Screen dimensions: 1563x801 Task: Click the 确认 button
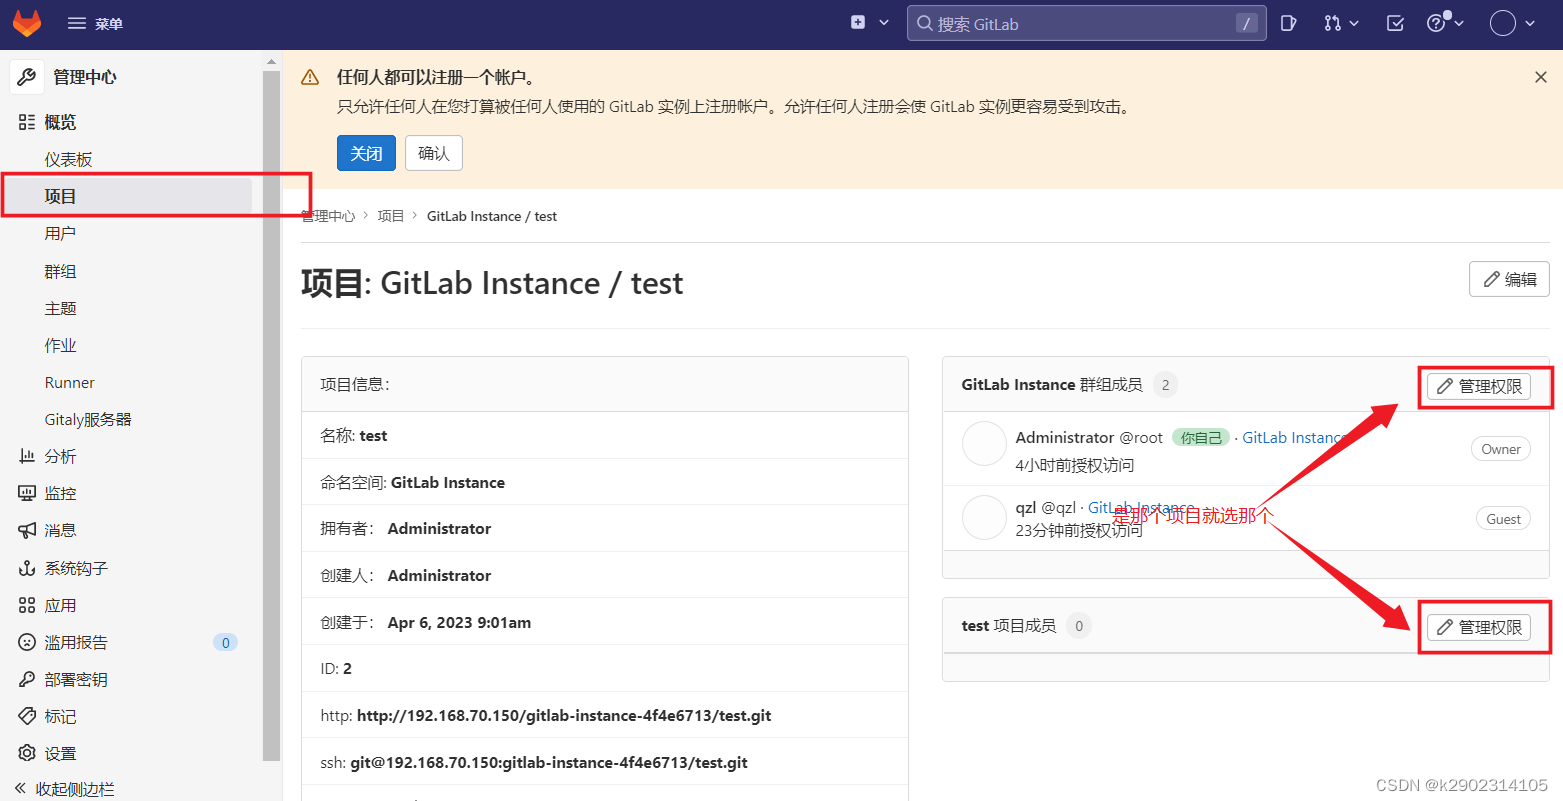434,153
